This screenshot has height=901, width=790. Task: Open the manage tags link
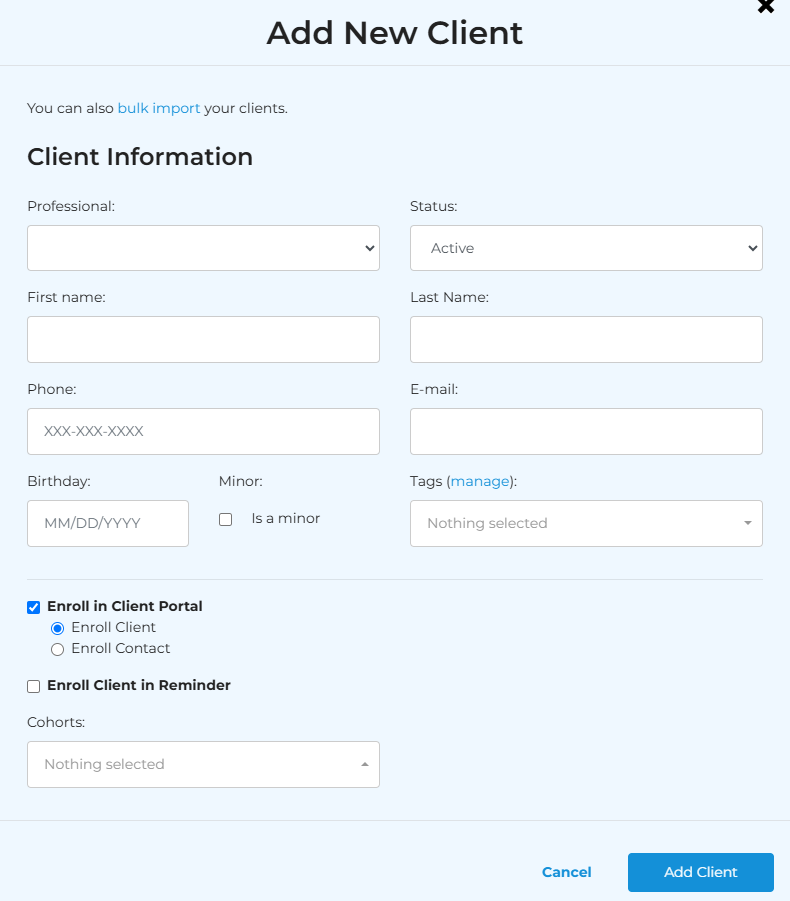point(480,481)
